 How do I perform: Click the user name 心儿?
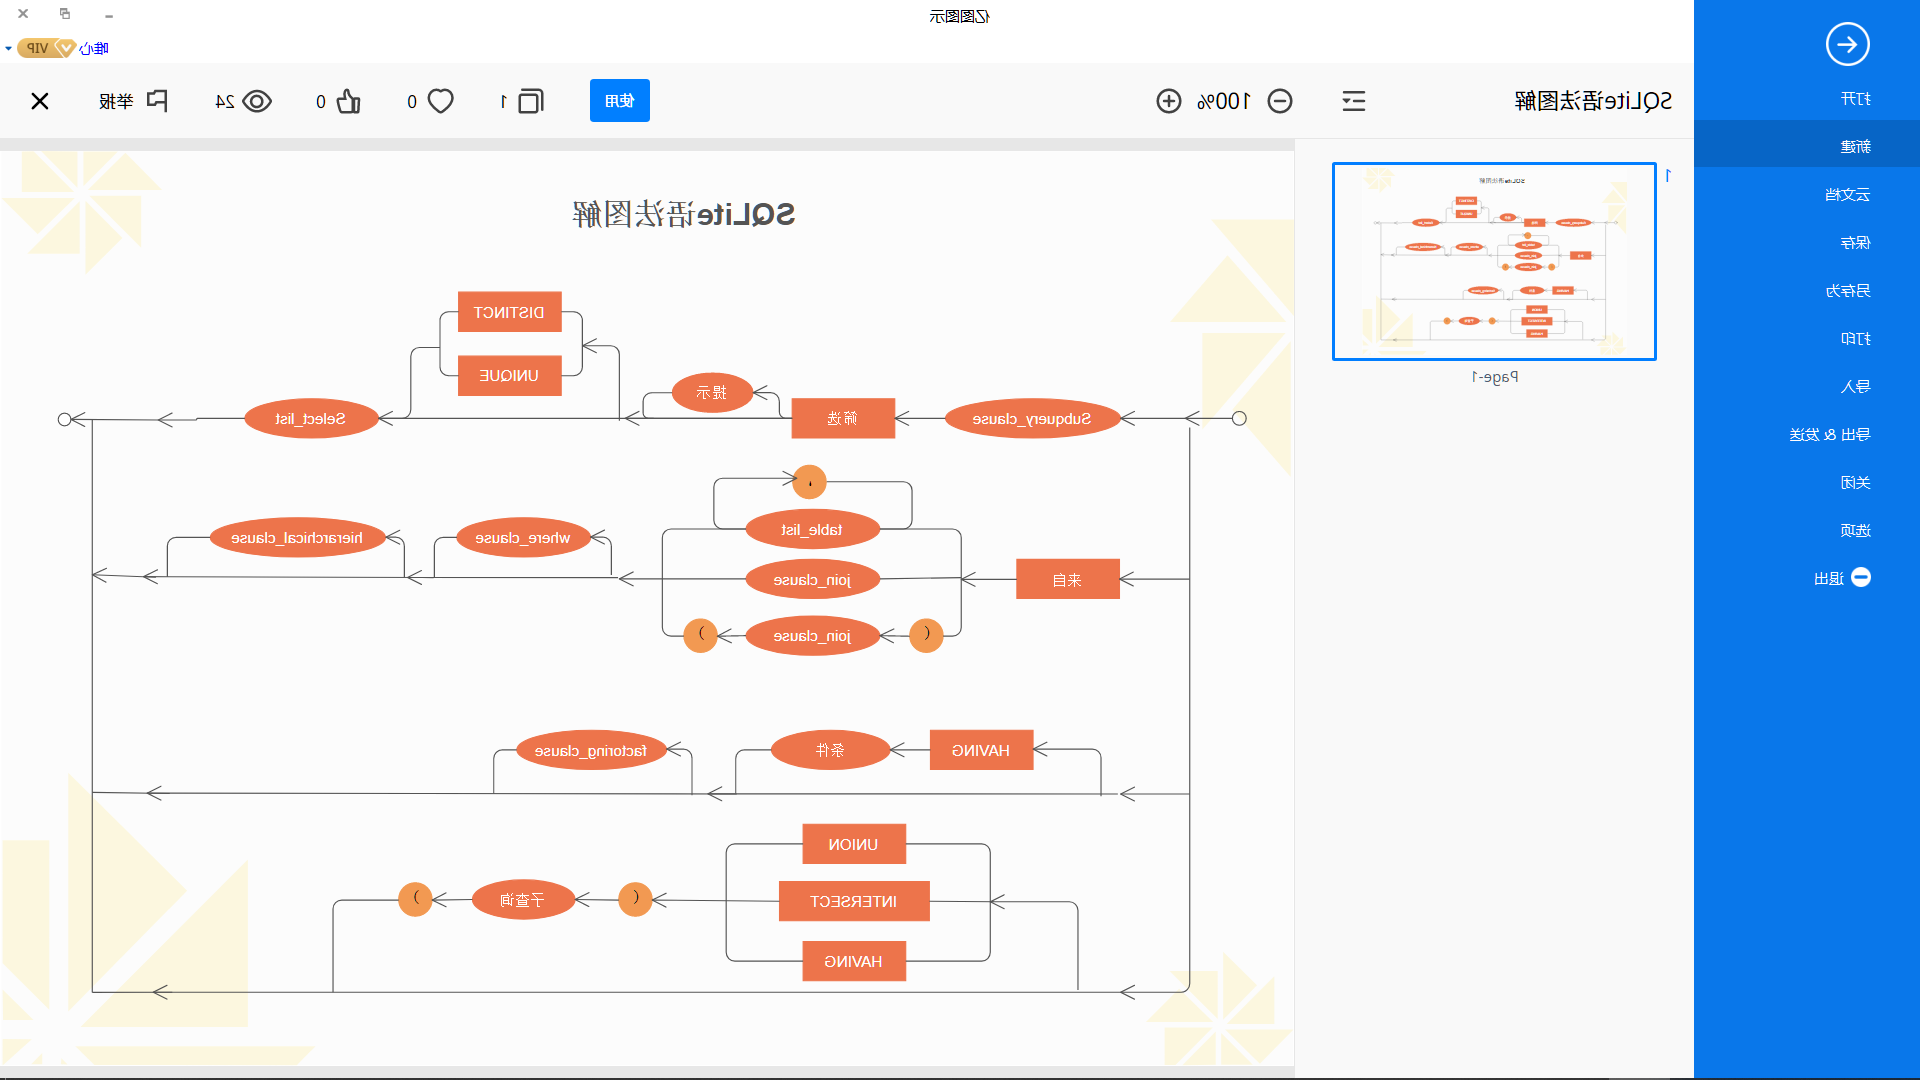[94, 48]
